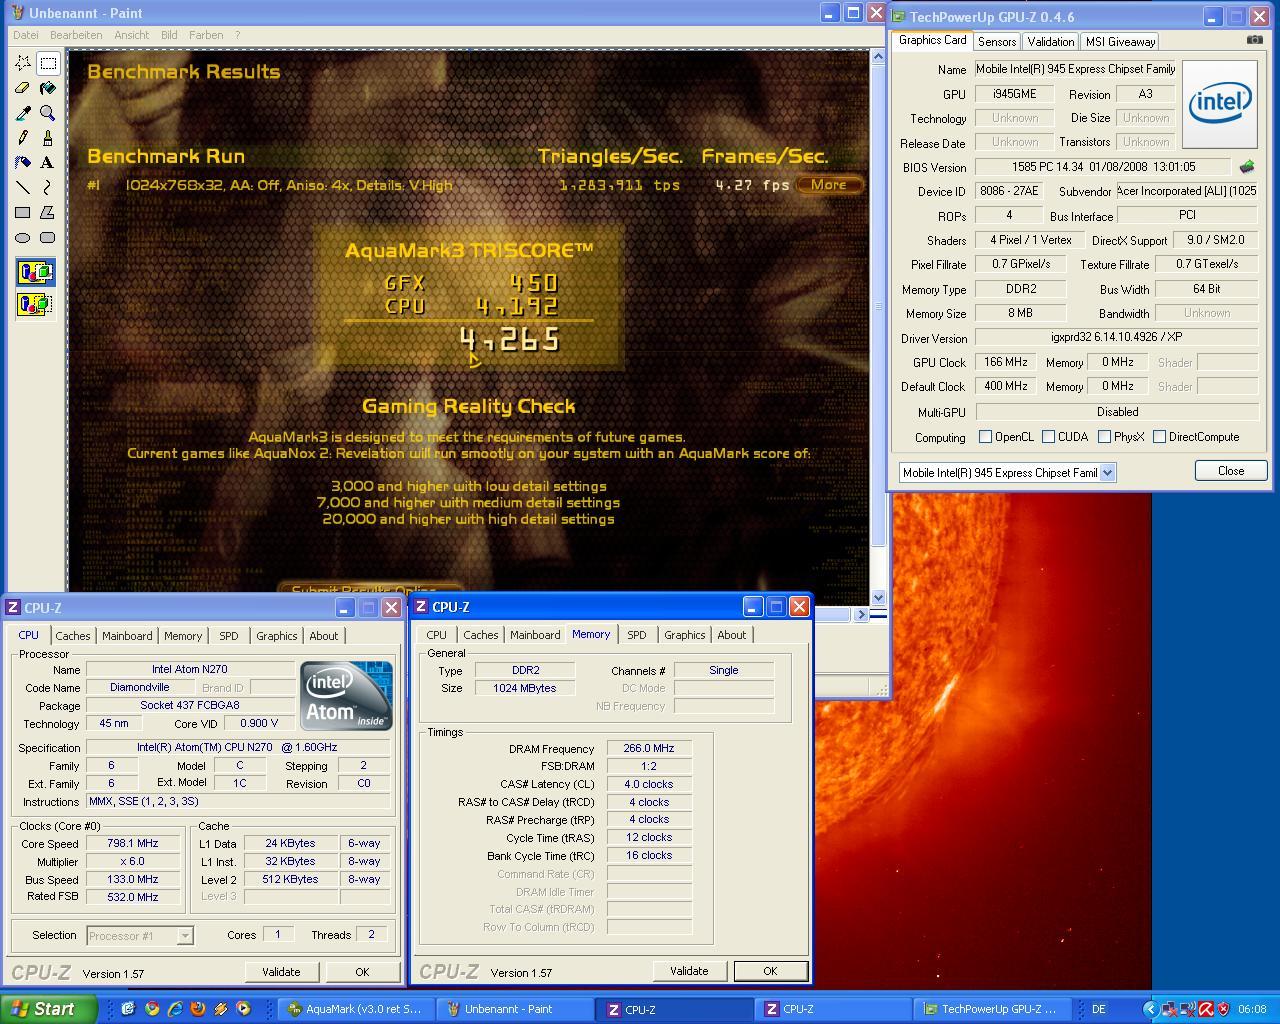This screenshot has width=1280, height=1024.
Task: Choose the opaque selection mode option
Action: click(35, 272)
